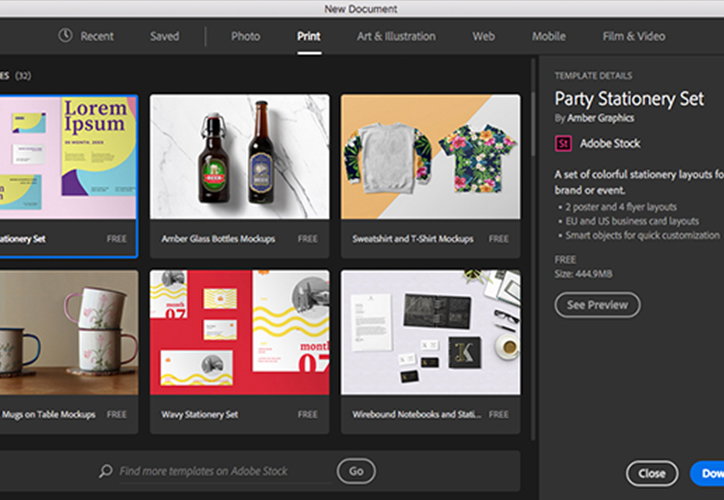Click the Go search button

click(356, 471)
